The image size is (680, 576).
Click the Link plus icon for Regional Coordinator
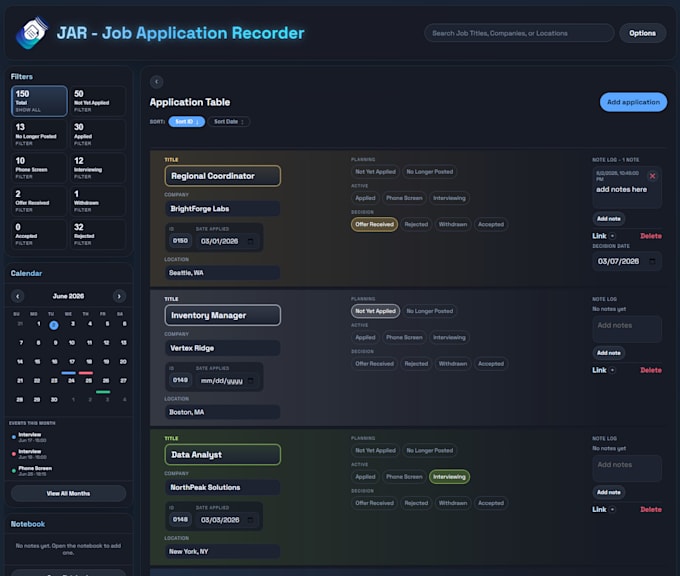612,236
